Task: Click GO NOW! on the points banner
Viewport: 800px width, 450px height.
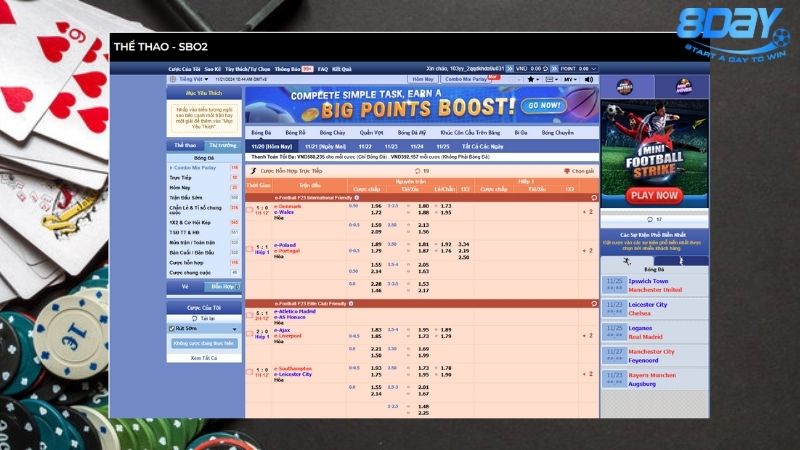Action: (544, 106)
